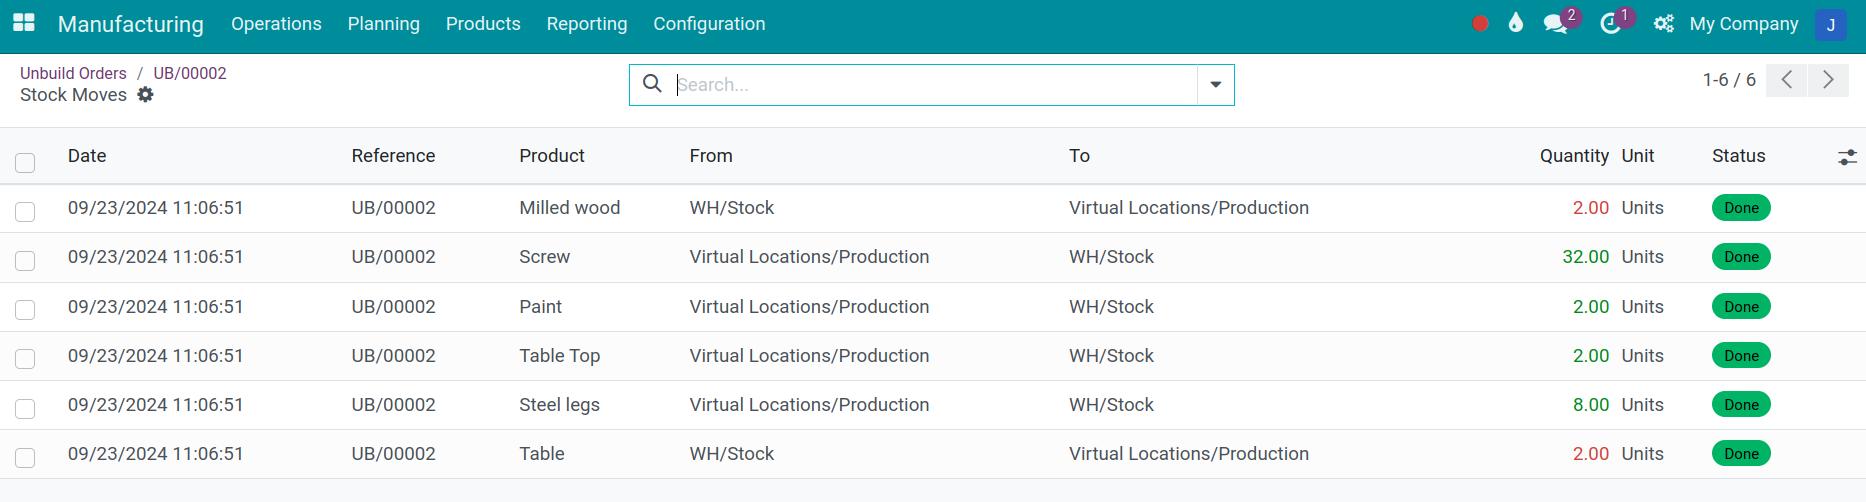The image size is (1866, 502).
Task: Open the Operations menu
Action: [x=276, y=24]
